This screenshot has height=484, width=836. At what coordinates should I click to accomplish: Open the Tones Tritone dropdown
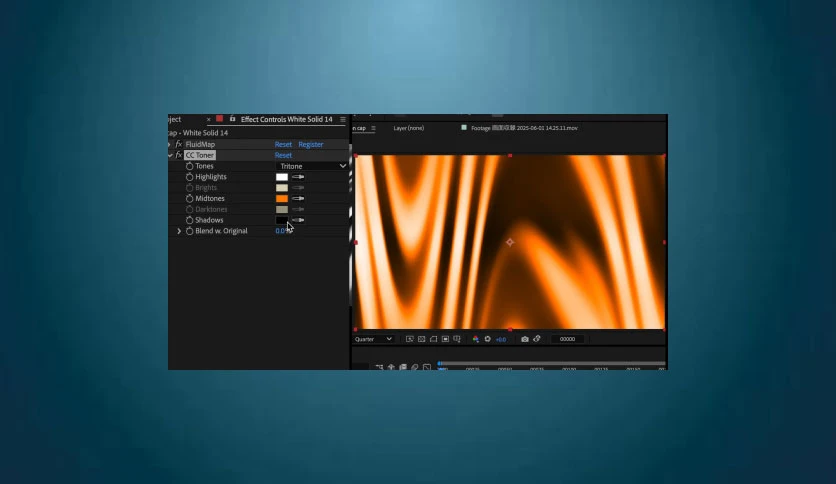(312, 166)
